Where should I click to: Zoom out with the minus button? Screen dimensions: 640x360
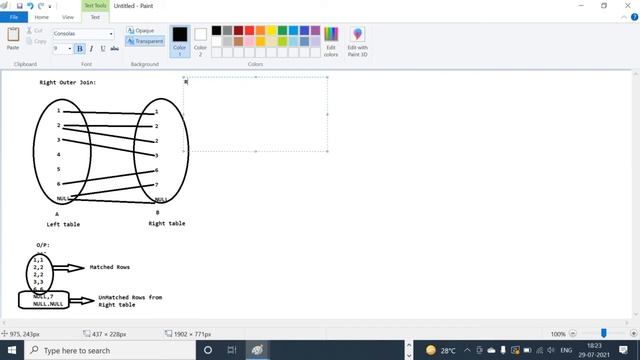tap(573, 333)
